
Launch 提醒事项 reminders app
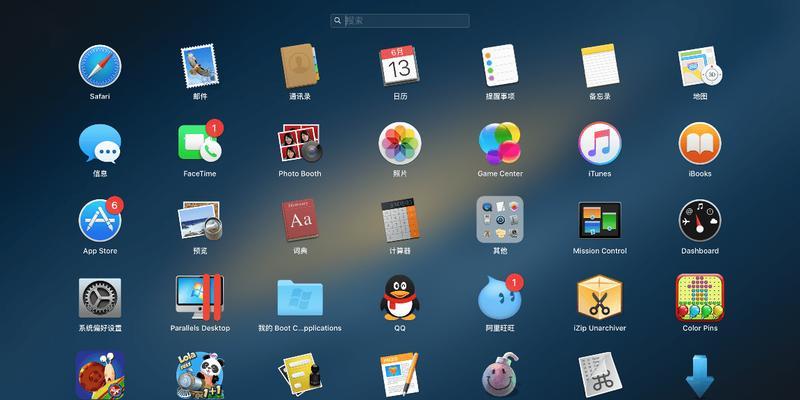[x=500, y=66]
